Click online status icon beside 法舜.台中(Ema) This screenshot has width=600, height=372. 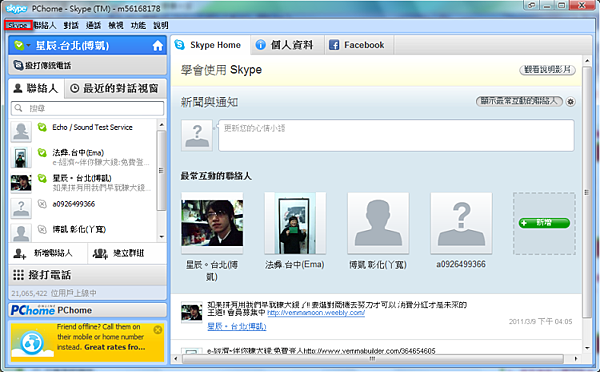[42, 152]
